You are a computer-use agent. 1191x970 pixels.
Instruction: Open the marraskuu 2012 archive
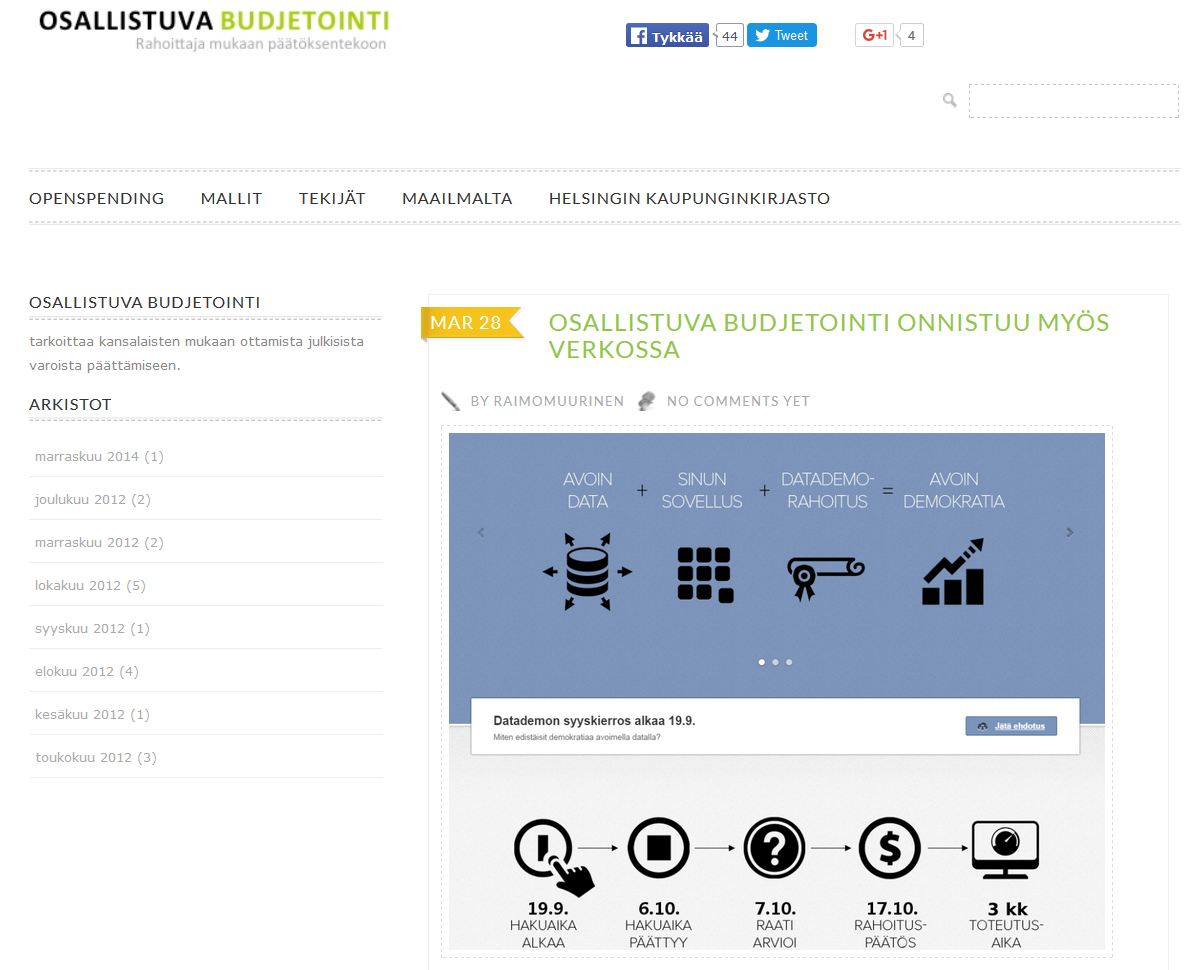tap(99, 542)
